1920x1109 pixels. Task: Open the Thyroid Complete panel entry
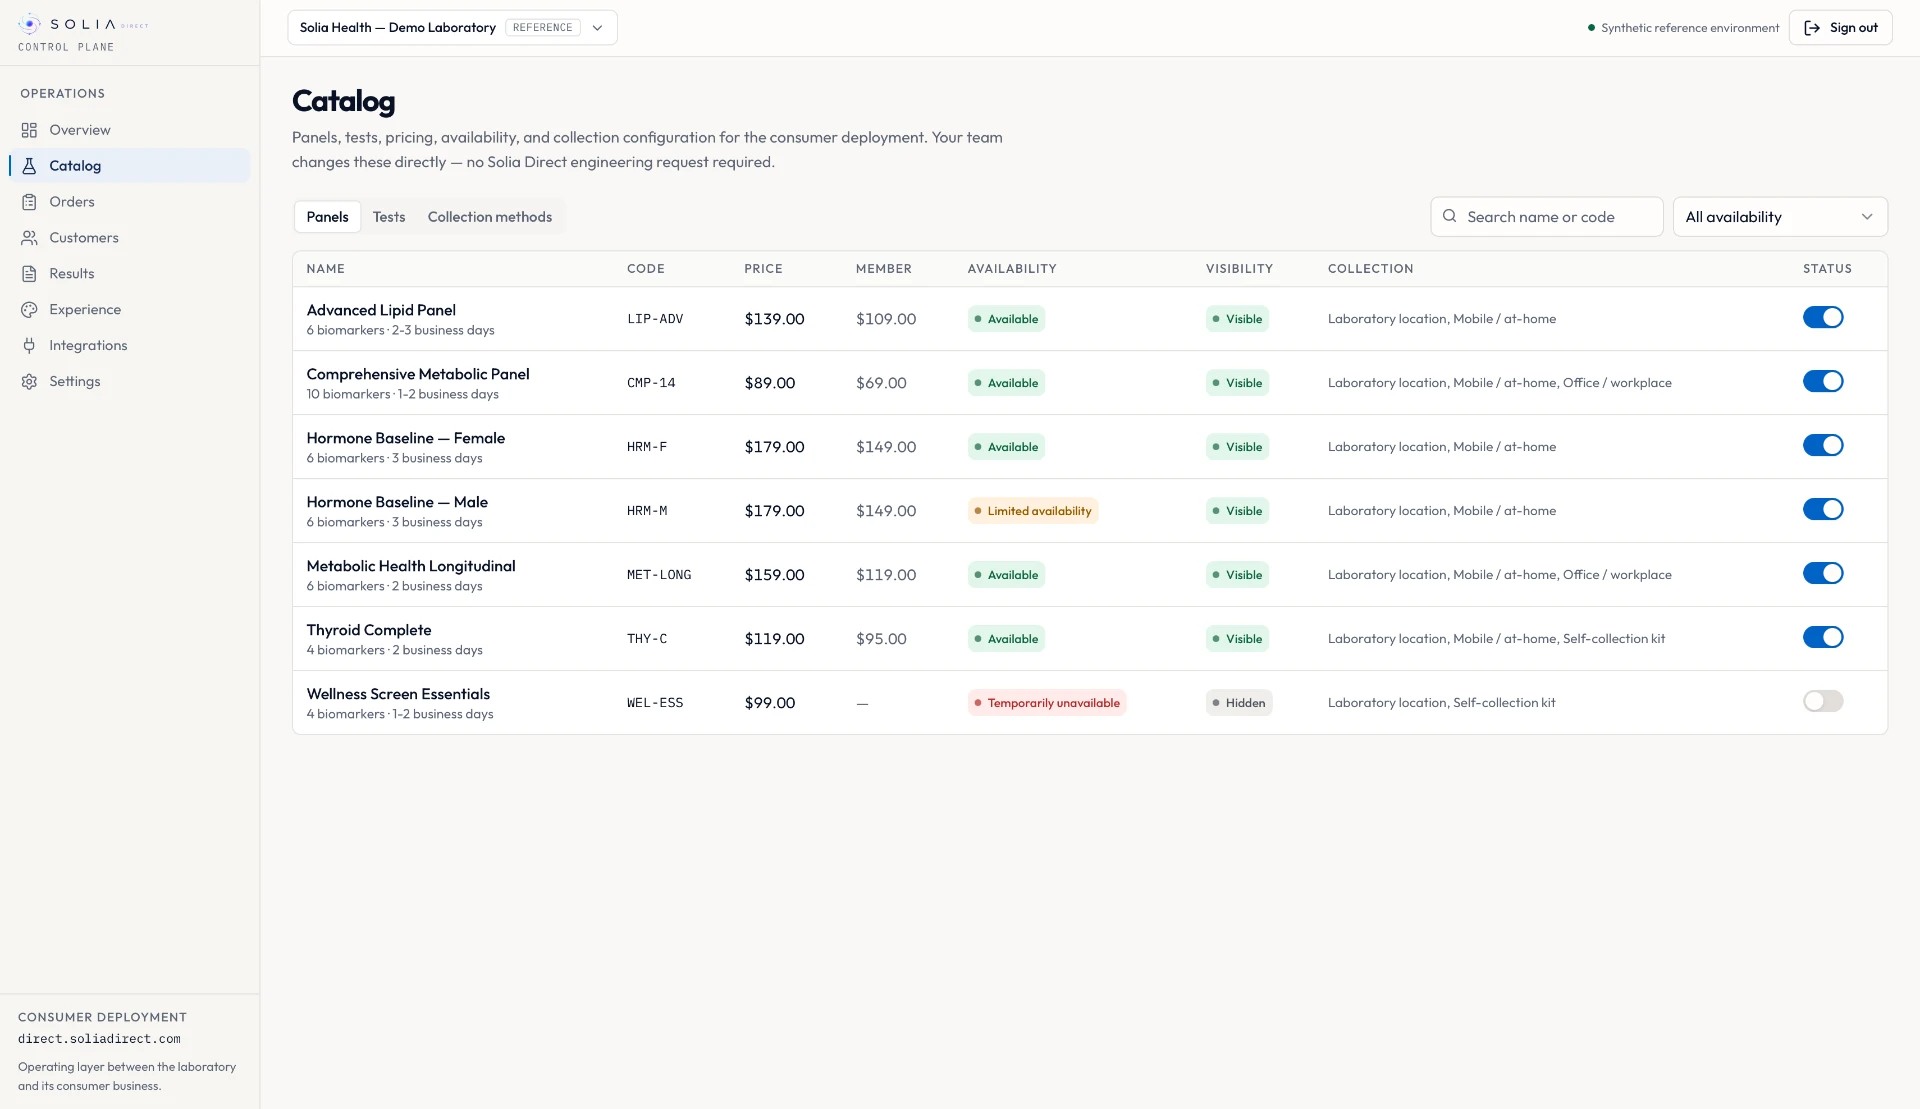tap(369, 630)
